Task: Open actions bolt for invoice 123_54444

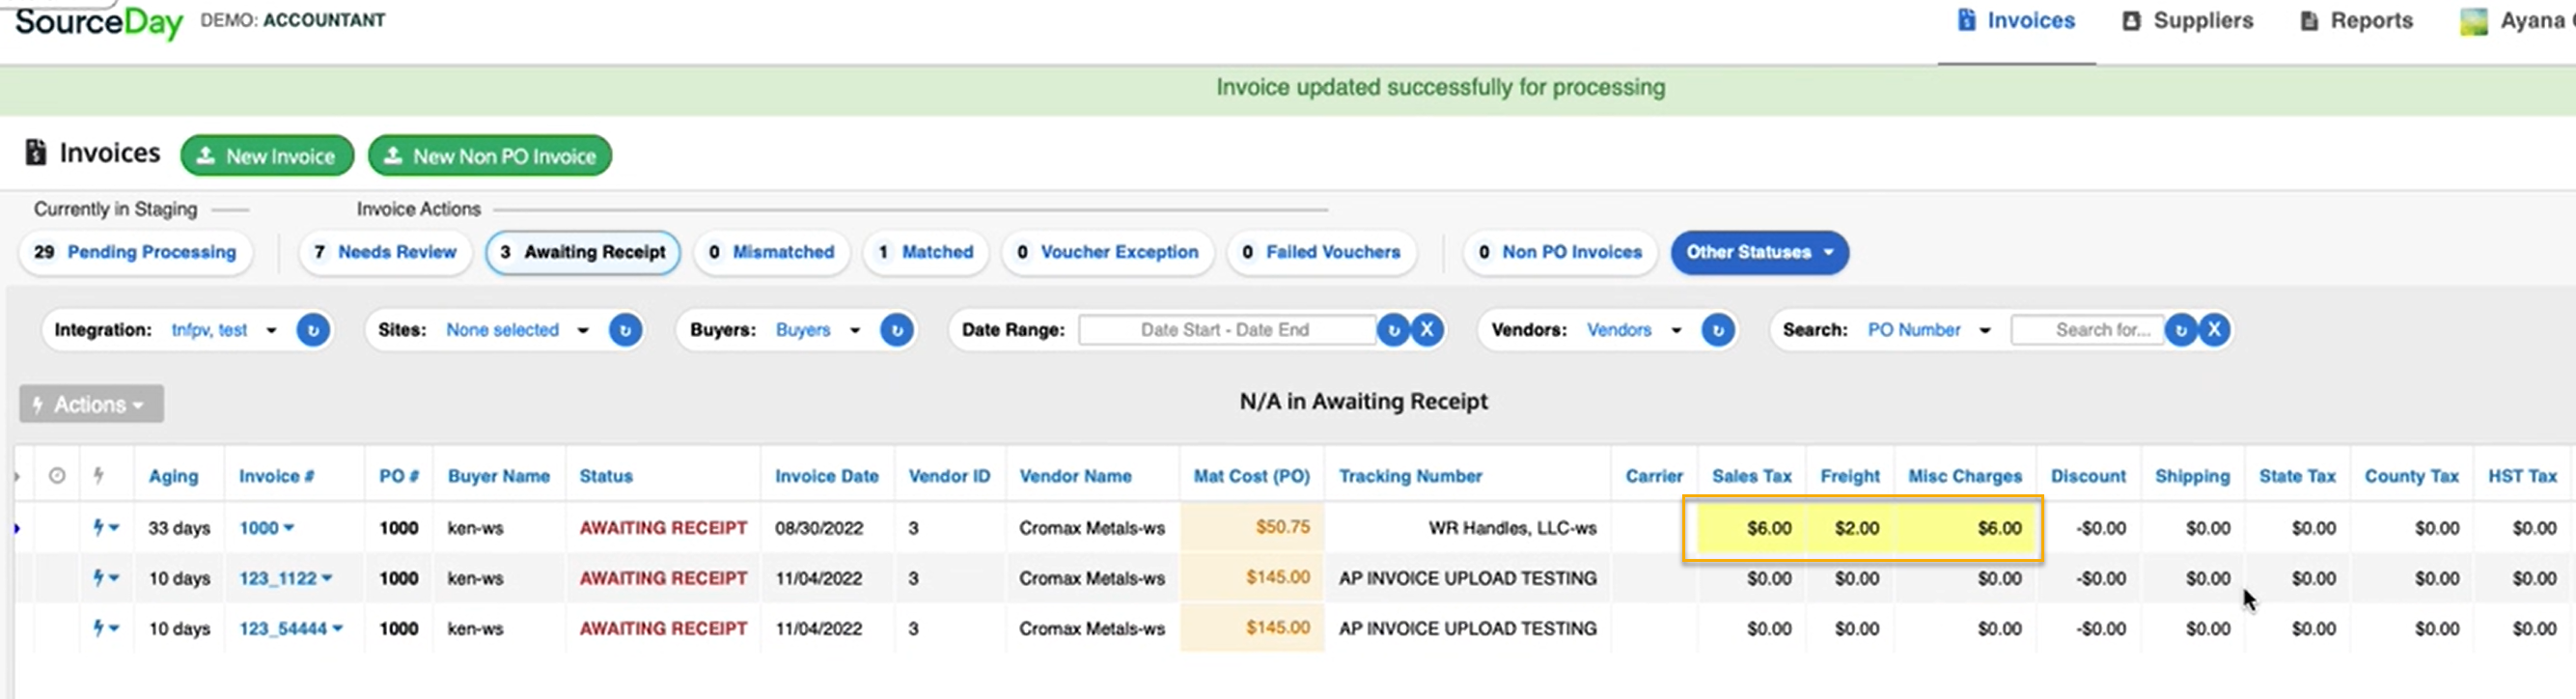Action: click(x=105, y=628)
